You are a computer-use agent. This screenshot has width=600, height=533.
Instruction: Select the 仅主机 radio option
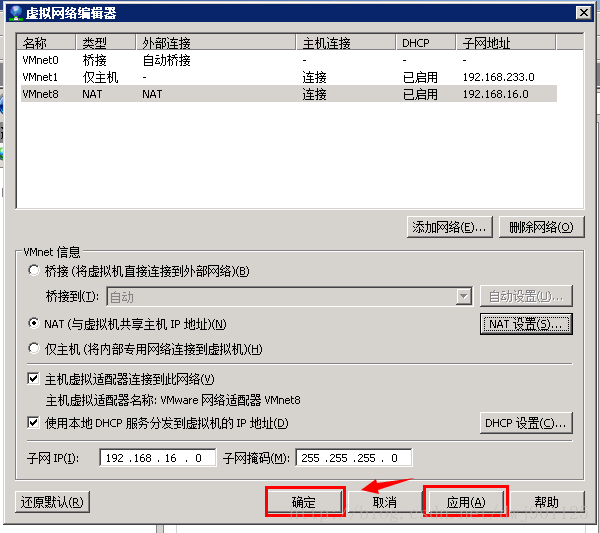[x=34, y=348]
